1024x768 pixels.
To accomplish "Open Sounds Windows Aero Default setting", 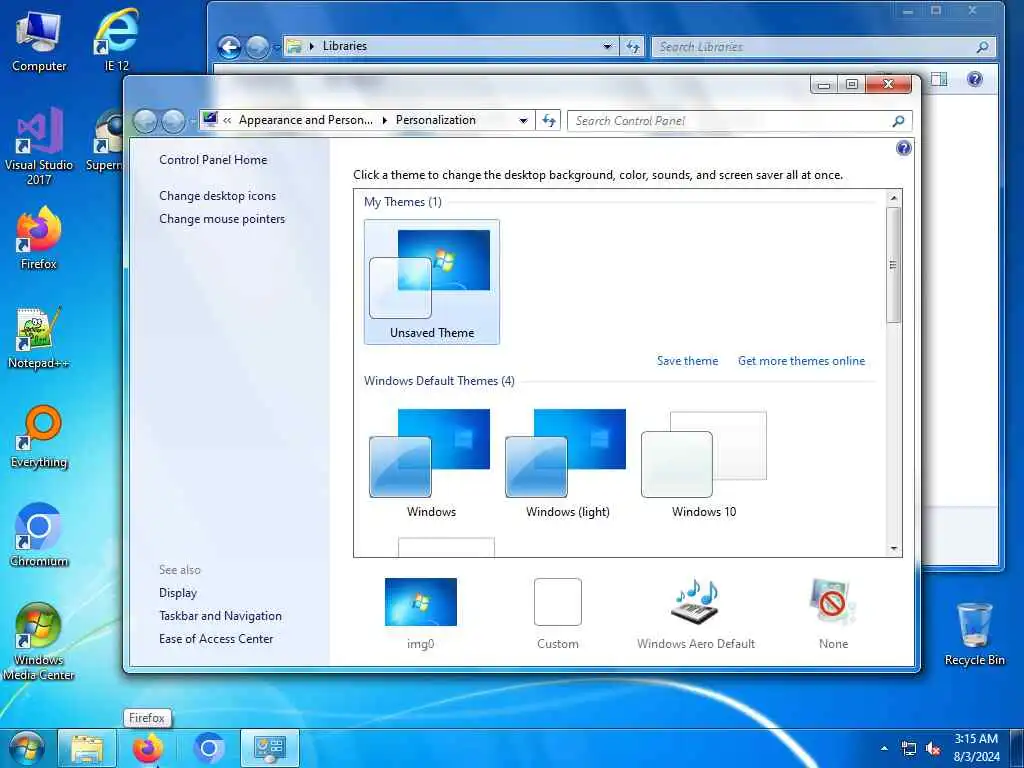I will click(x=696, y=614).
